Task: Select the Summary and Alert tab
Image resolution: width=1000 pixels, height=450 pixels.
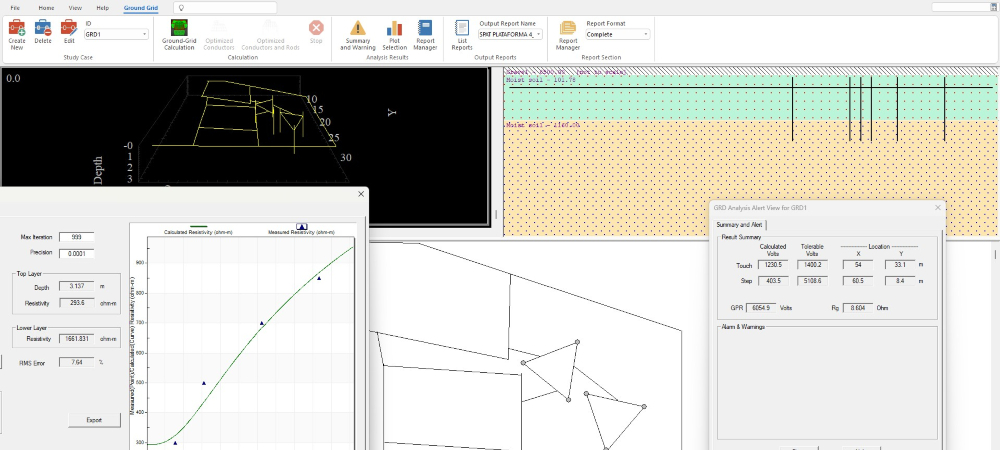Action: (x=742, y=224)
